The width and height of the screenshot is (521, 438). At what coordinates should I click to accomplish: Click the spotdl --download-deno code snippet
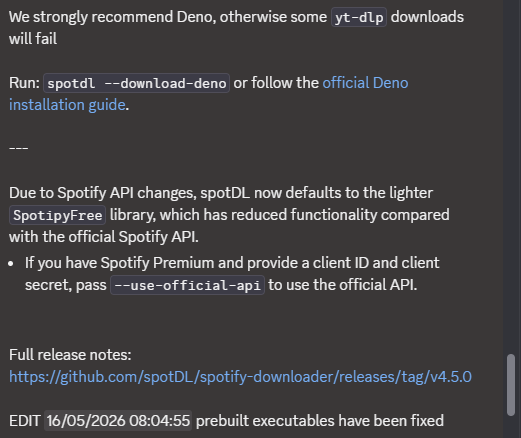[137, 83]
